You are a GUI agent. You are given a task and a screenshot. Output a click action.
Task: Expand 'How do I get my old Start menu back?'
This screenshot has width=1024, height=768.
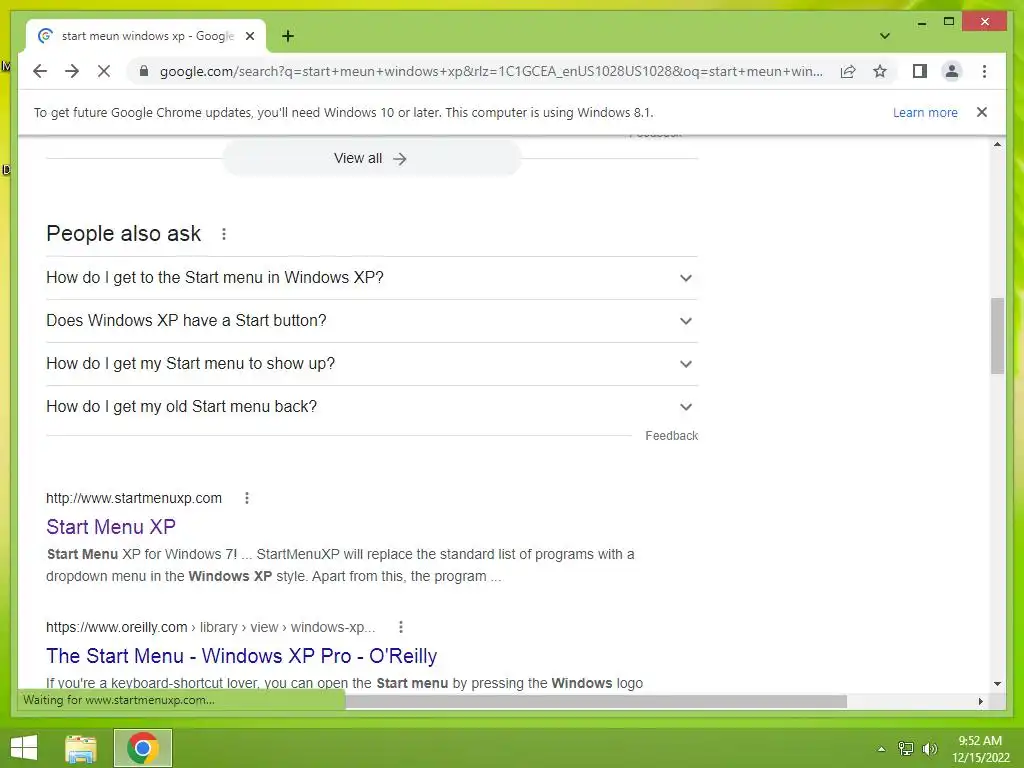click(x=372, y=407)
